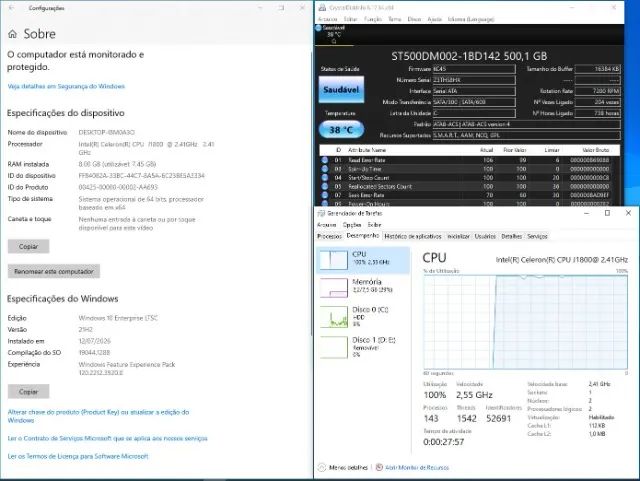
Task: Switch to the Usuários tab
Action: coord(485,236)
